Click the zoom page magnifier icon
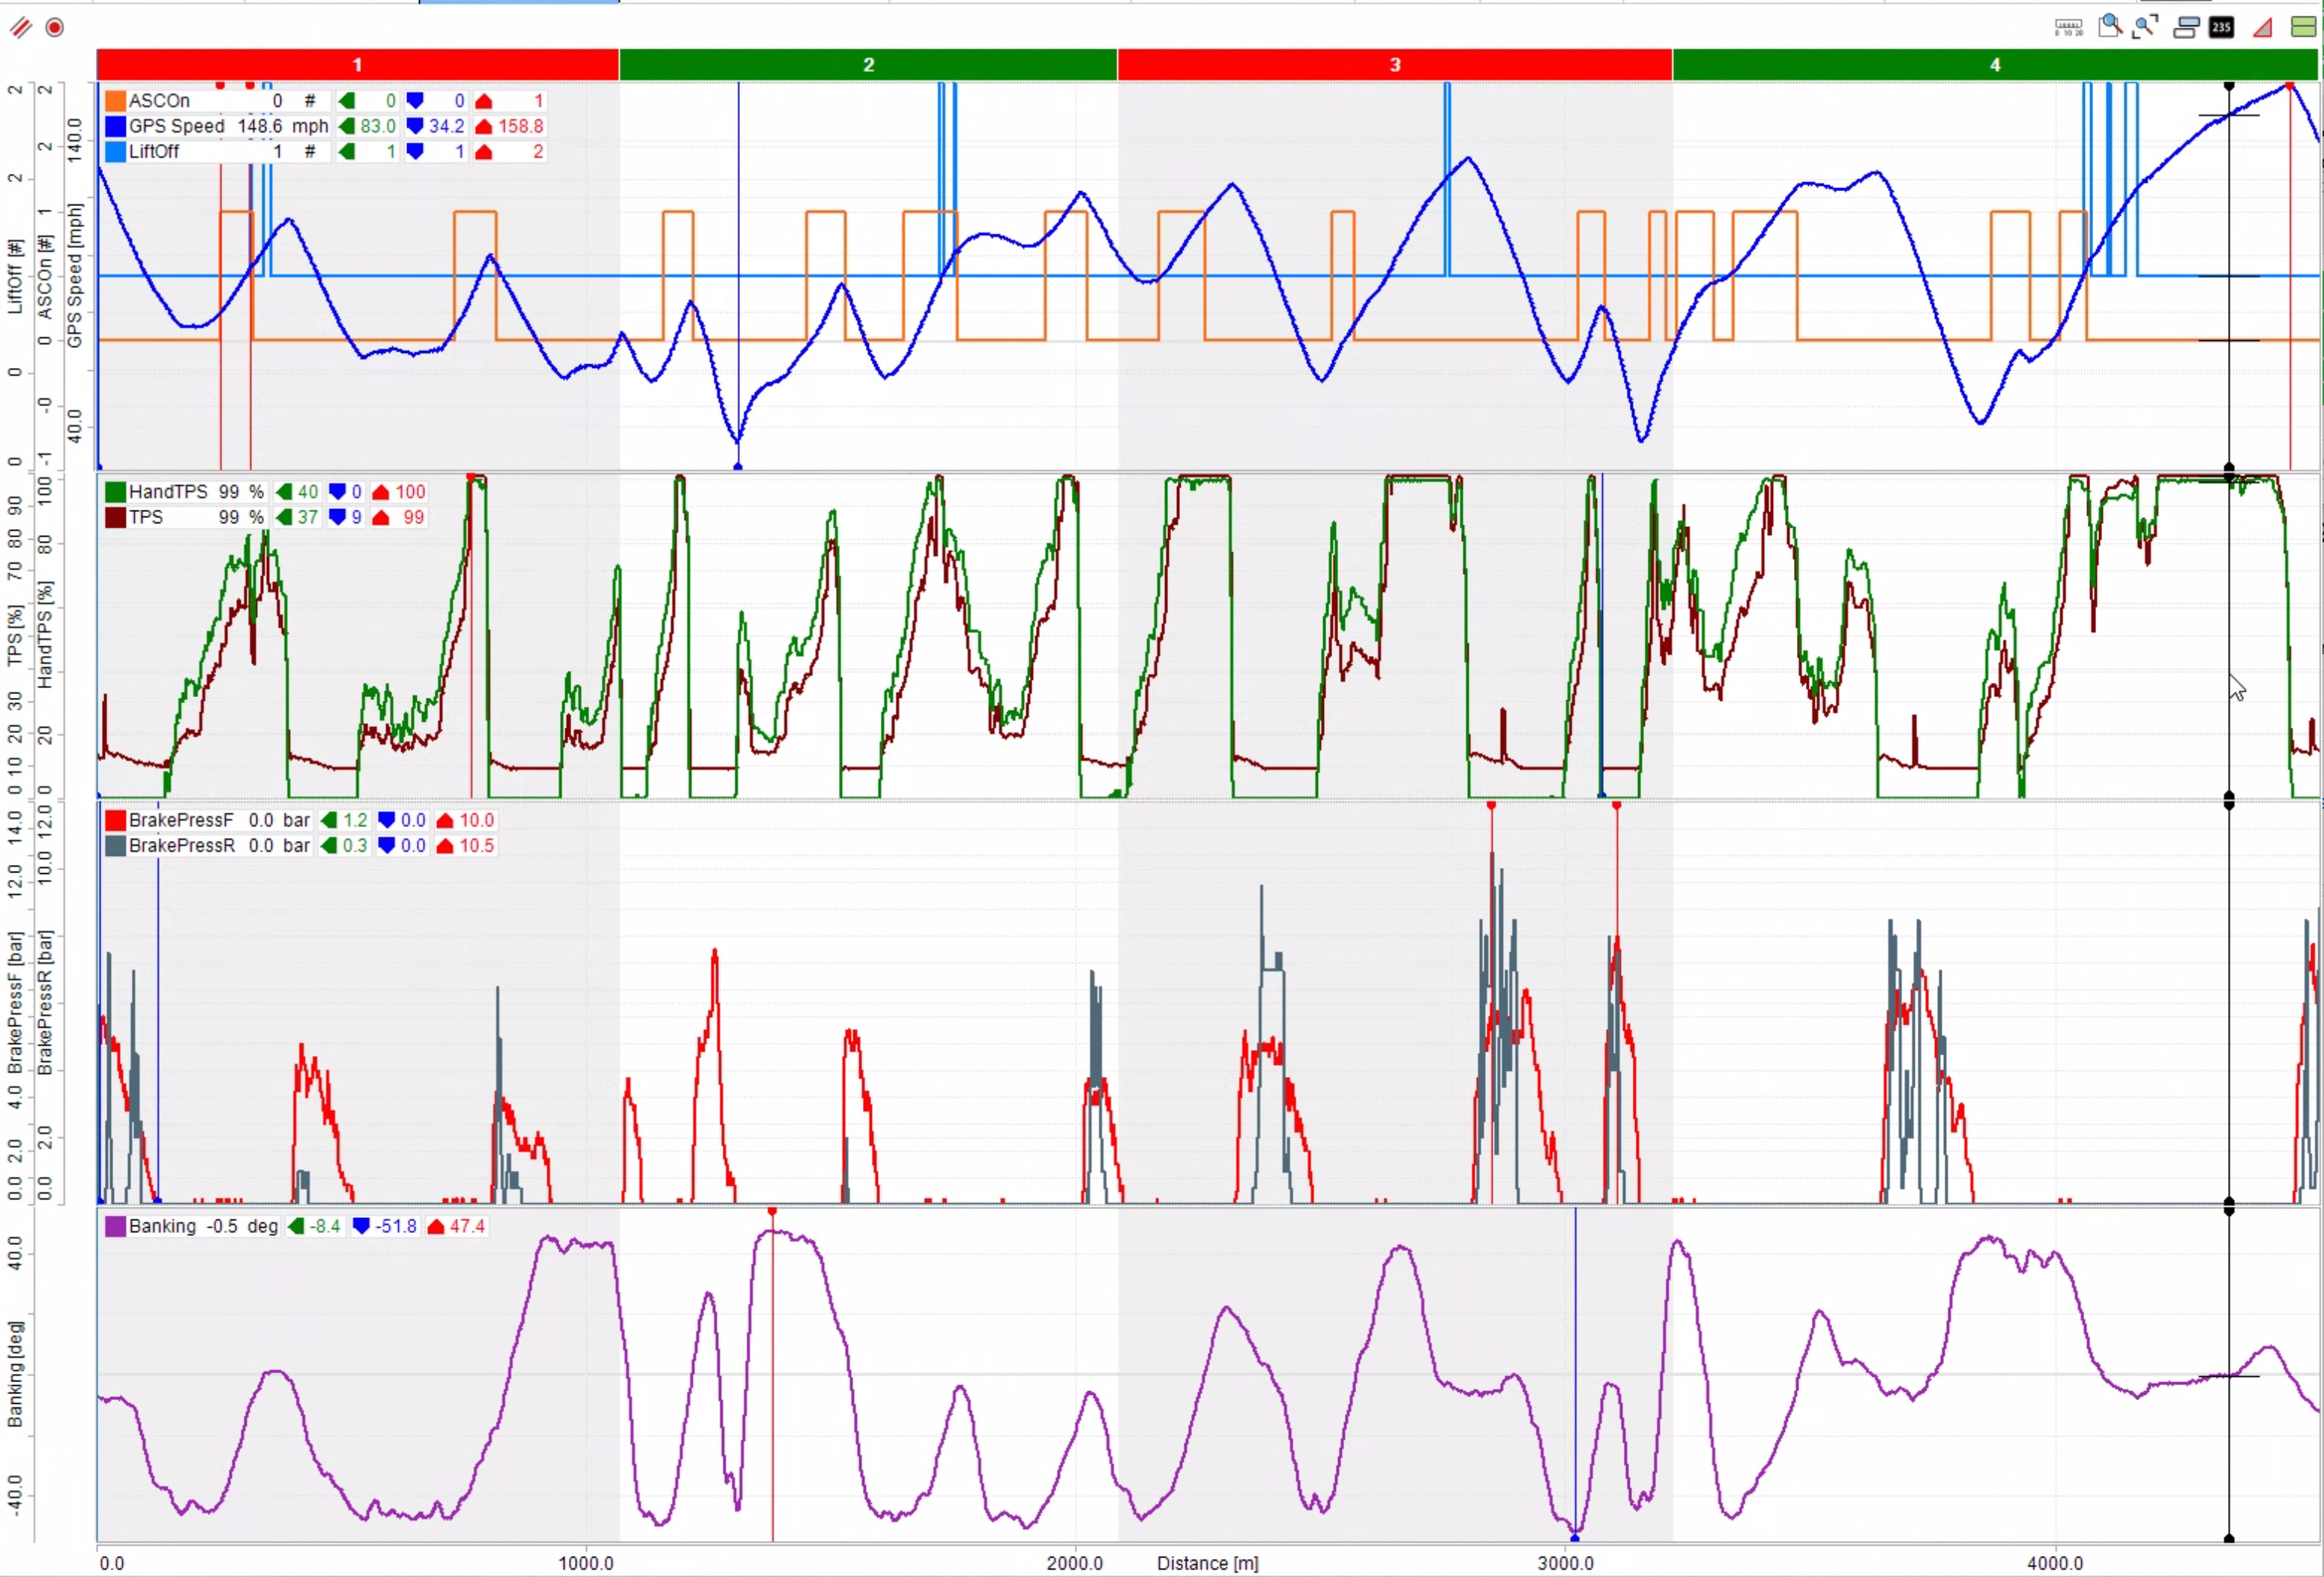 click(x=2109, y=26)
